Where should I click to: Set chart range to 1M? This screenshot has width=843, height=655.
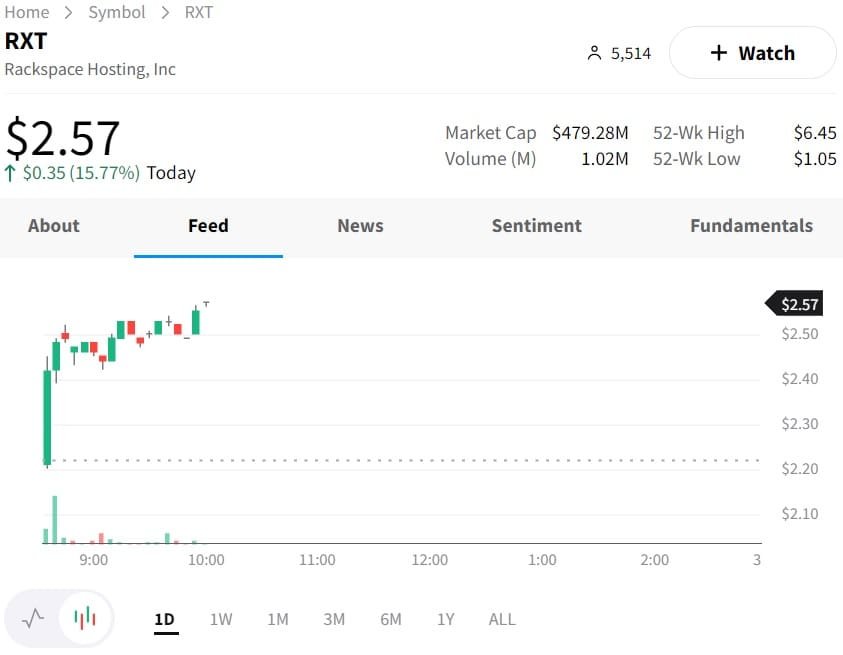click(x=278, y=619)
